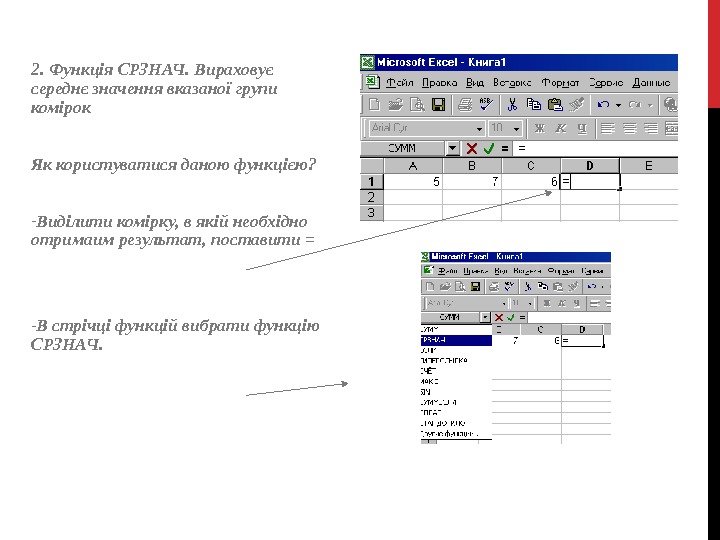Click formula bar input in larger Excel window
Image resolution: width=720 pixels, height=540 pixels.
coord(597,148)
